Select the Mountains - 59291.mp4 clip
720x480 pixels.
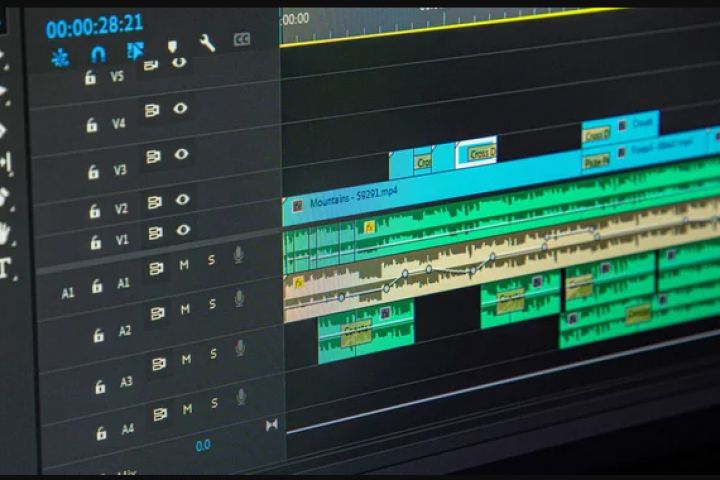tap(353, 198)
